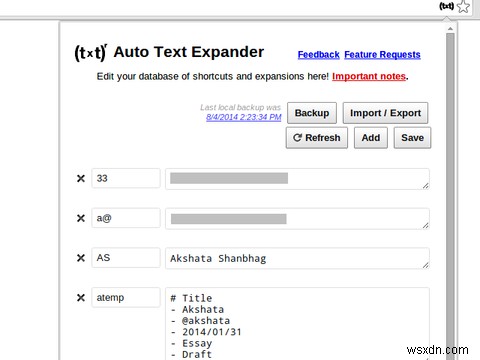
Task: Remove the AS shortcut entry
Action: tap(81, 258)
